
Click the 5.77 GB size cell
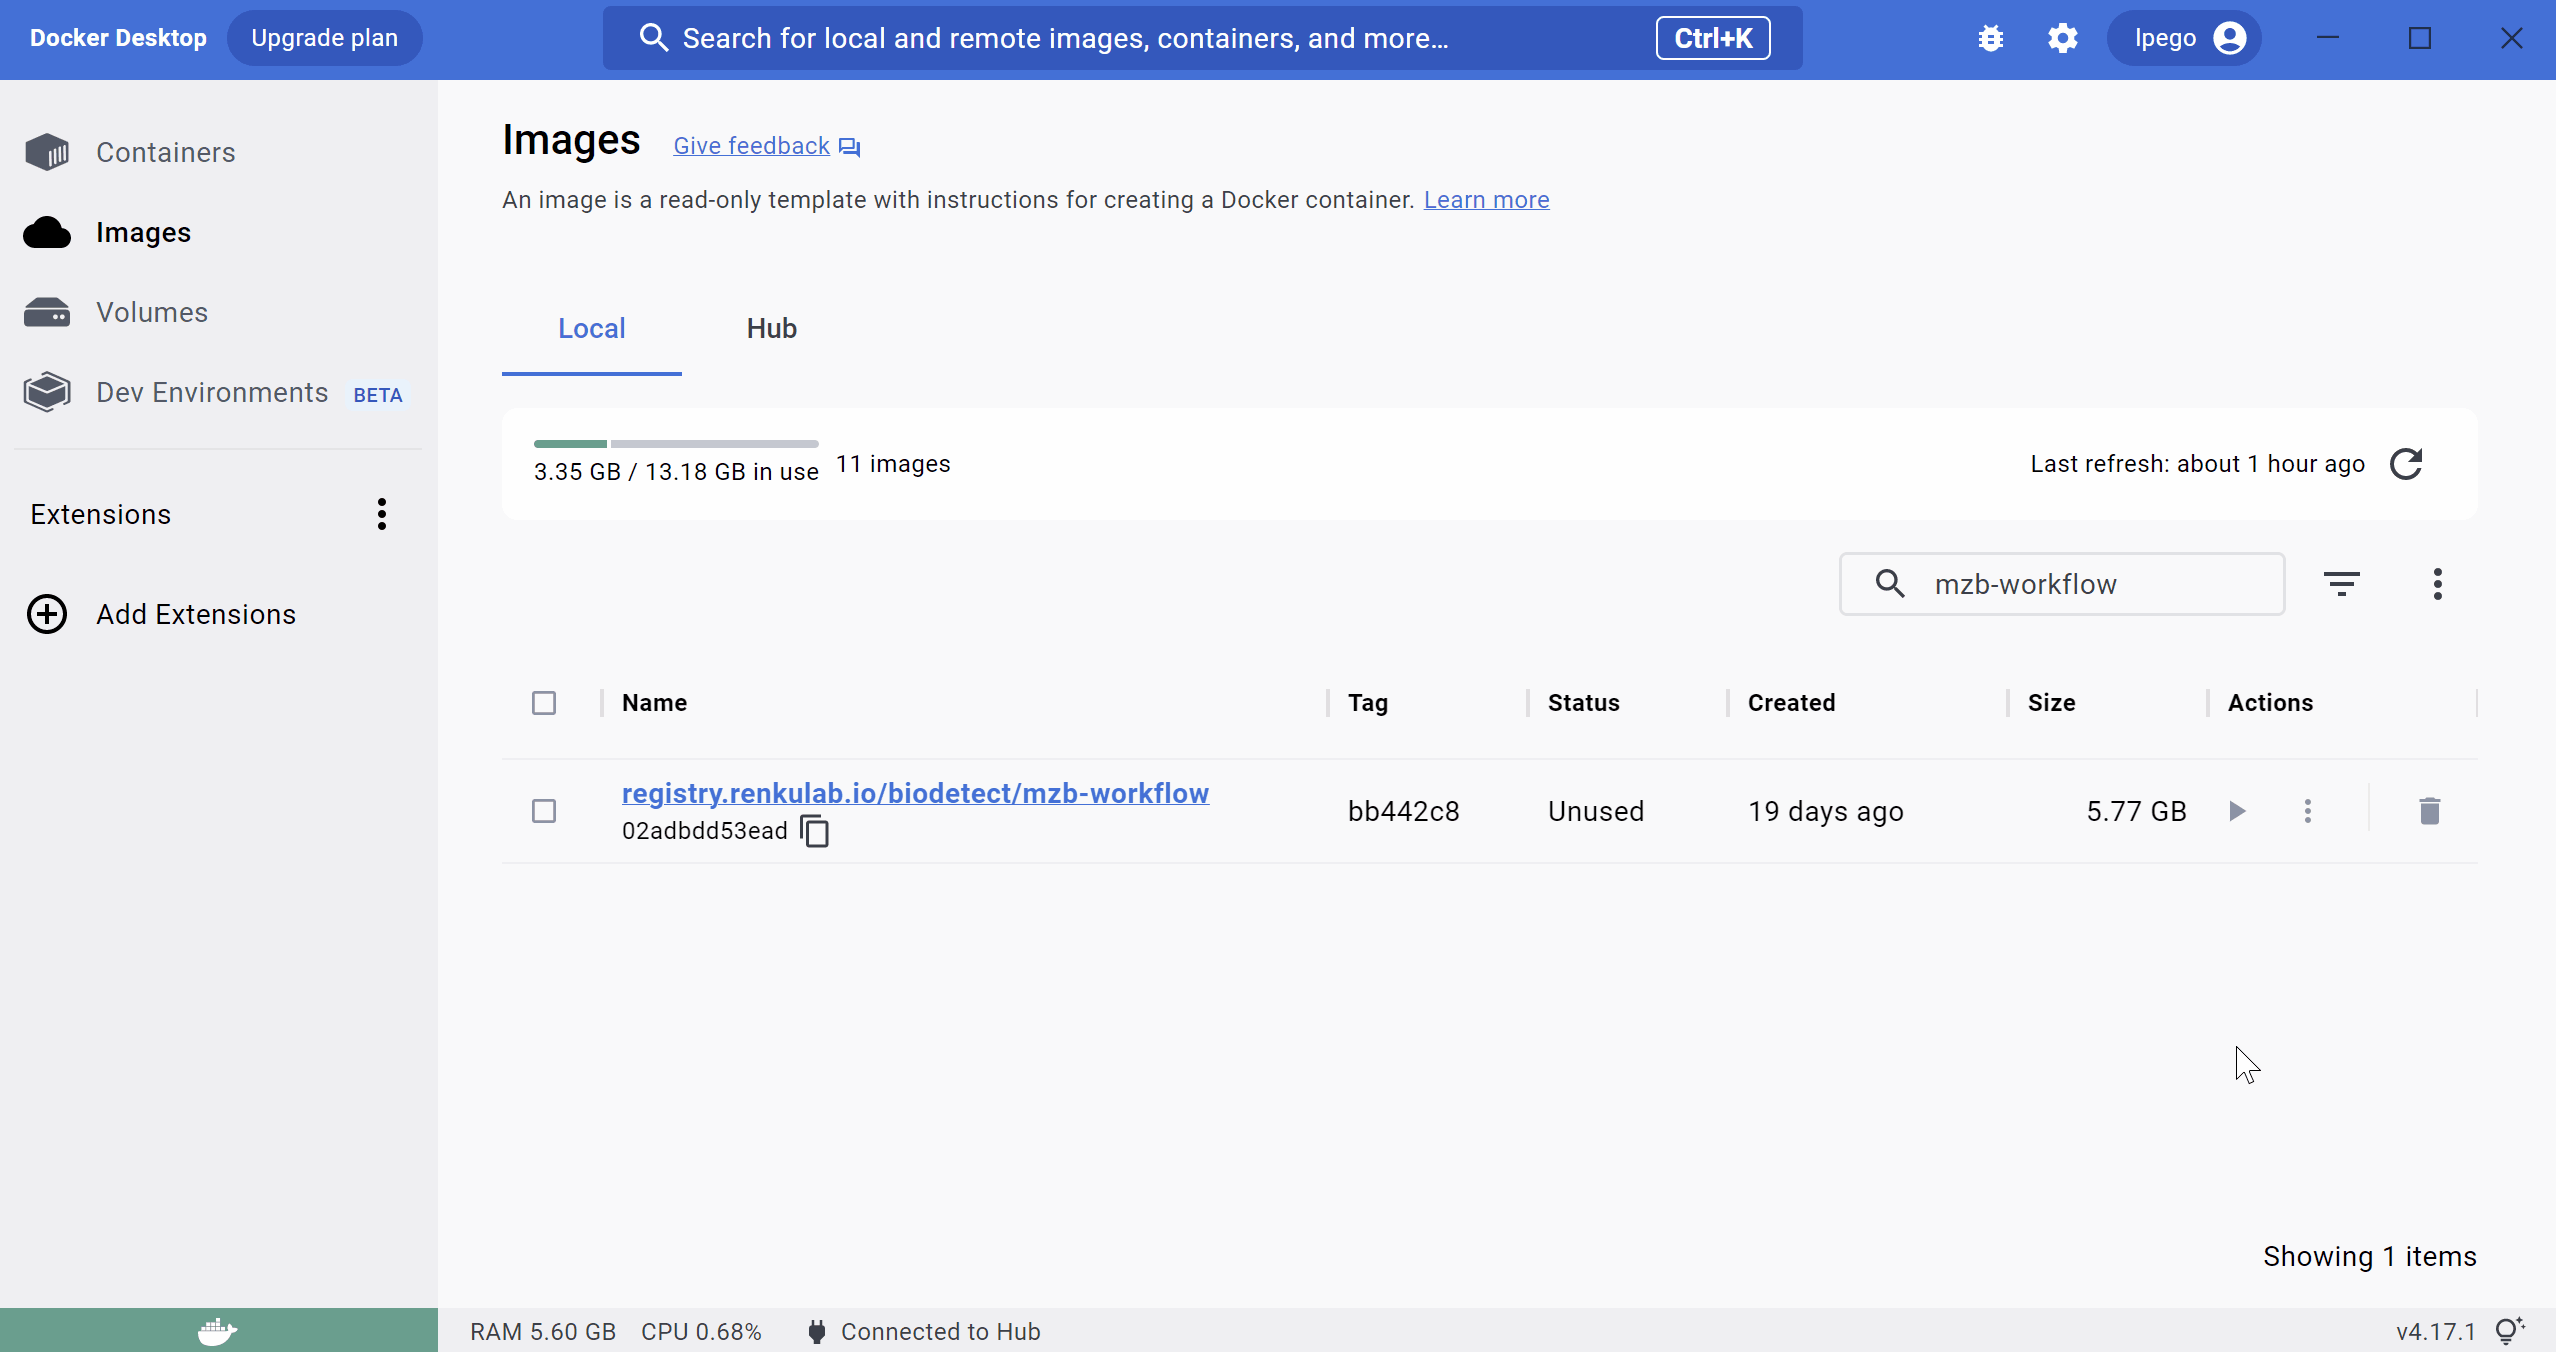pyautogui.click(x=2136, y=811)
